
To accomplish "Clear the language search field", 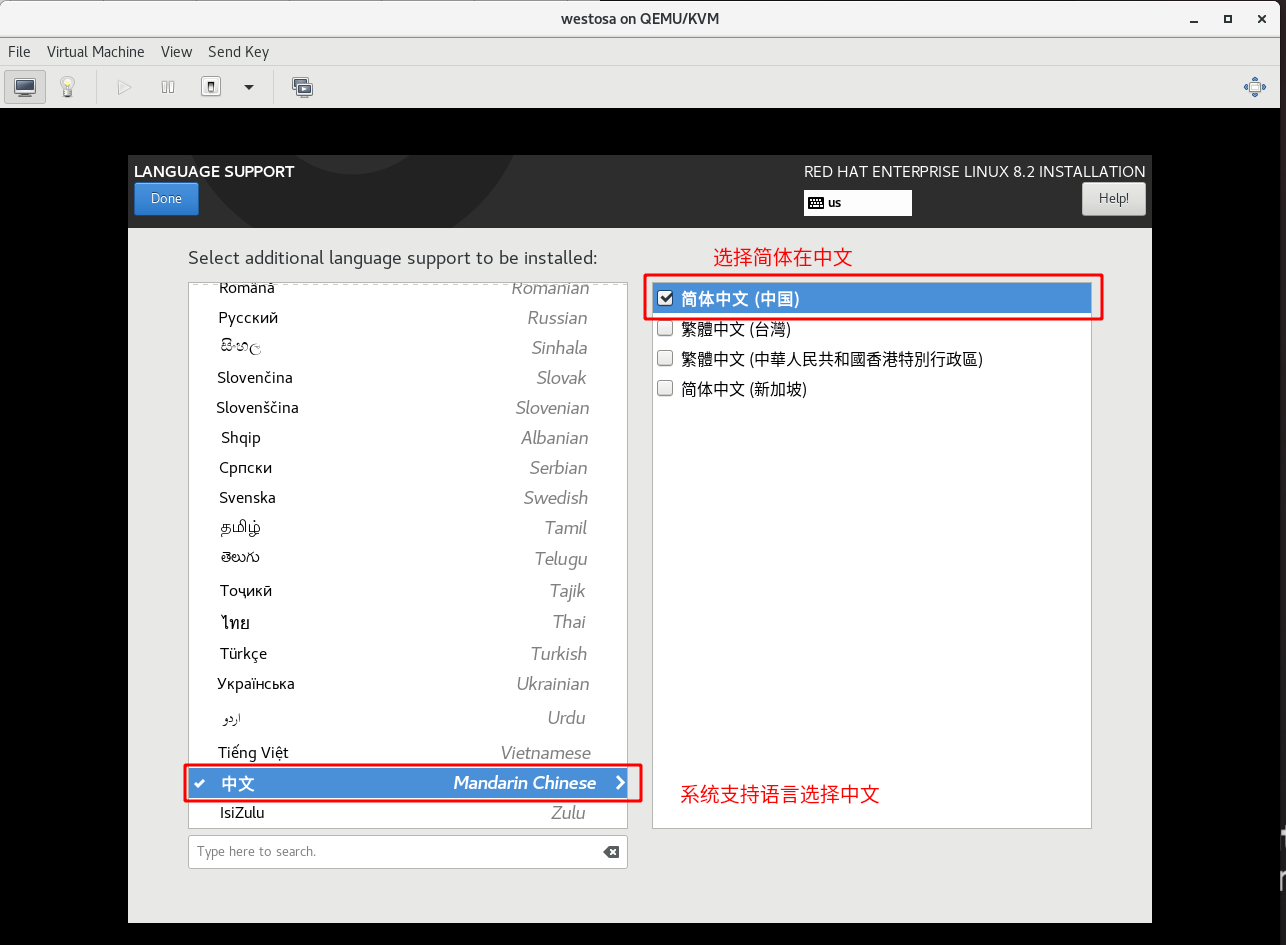I will pyautogui.click(x=611, y=852).
